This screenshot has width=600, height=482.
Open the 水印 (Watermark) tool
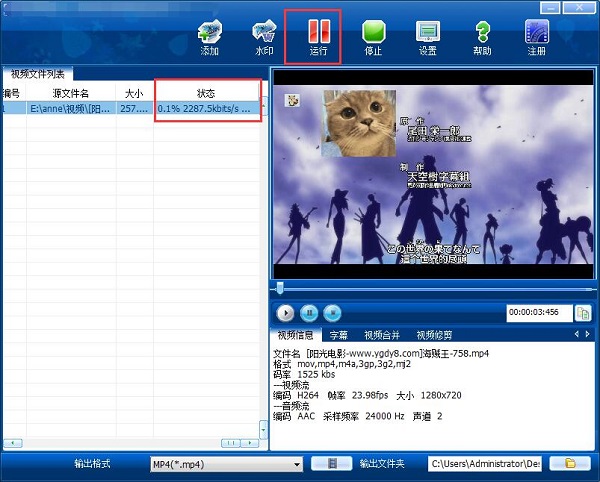point(264,38)
